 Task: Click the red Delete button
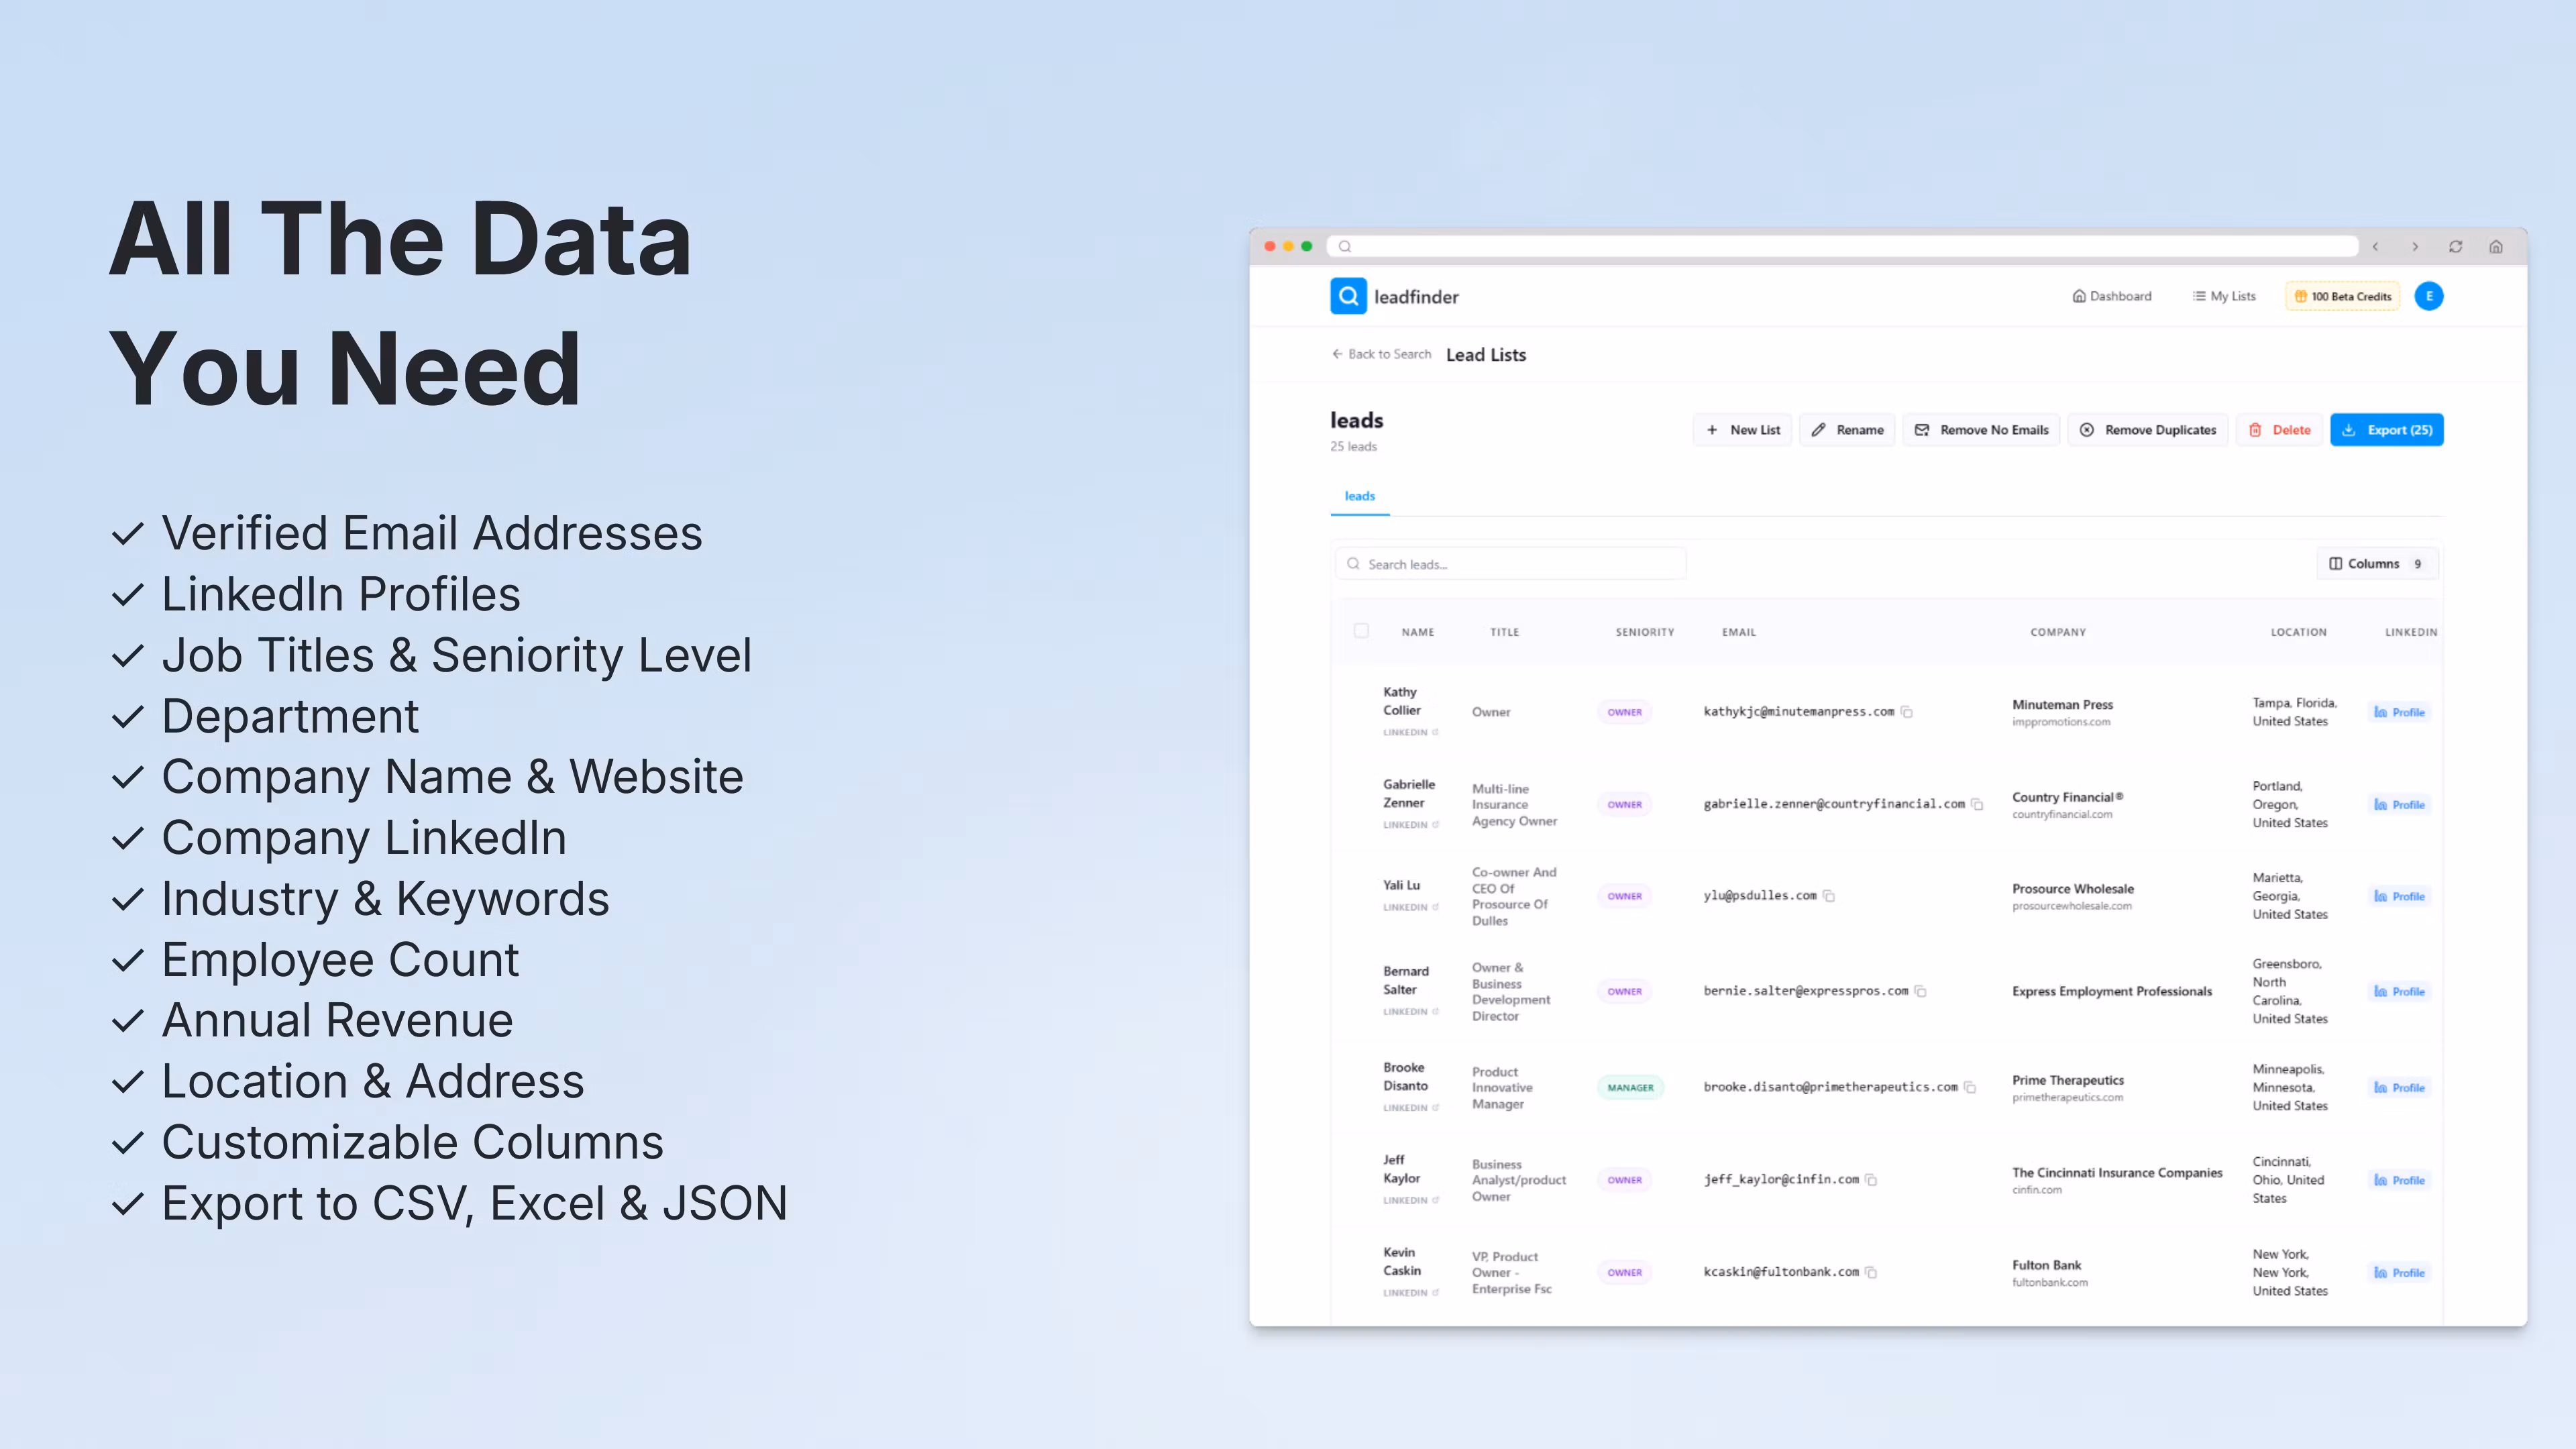(x=2279, y=430)
